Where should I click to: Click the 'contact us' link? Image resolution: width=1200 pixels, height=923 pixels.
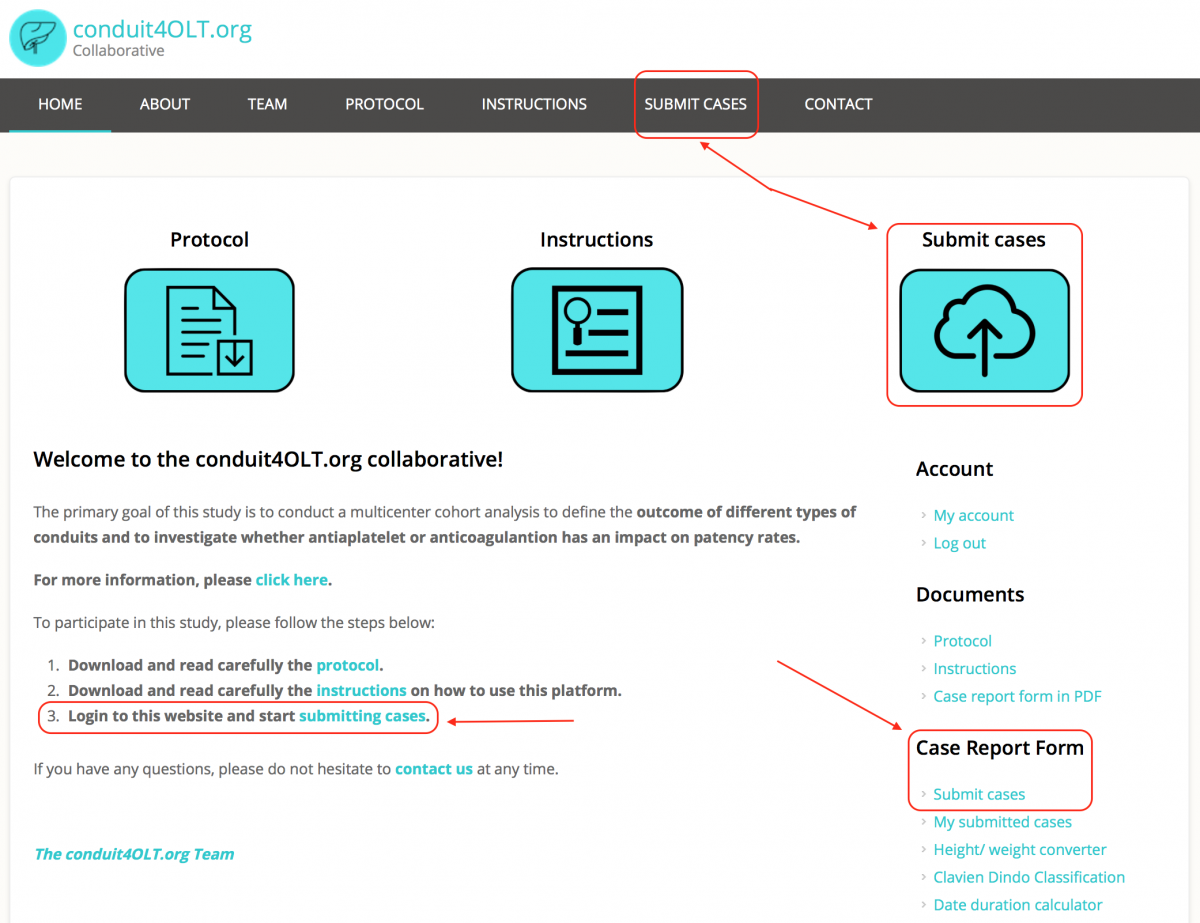434,770
